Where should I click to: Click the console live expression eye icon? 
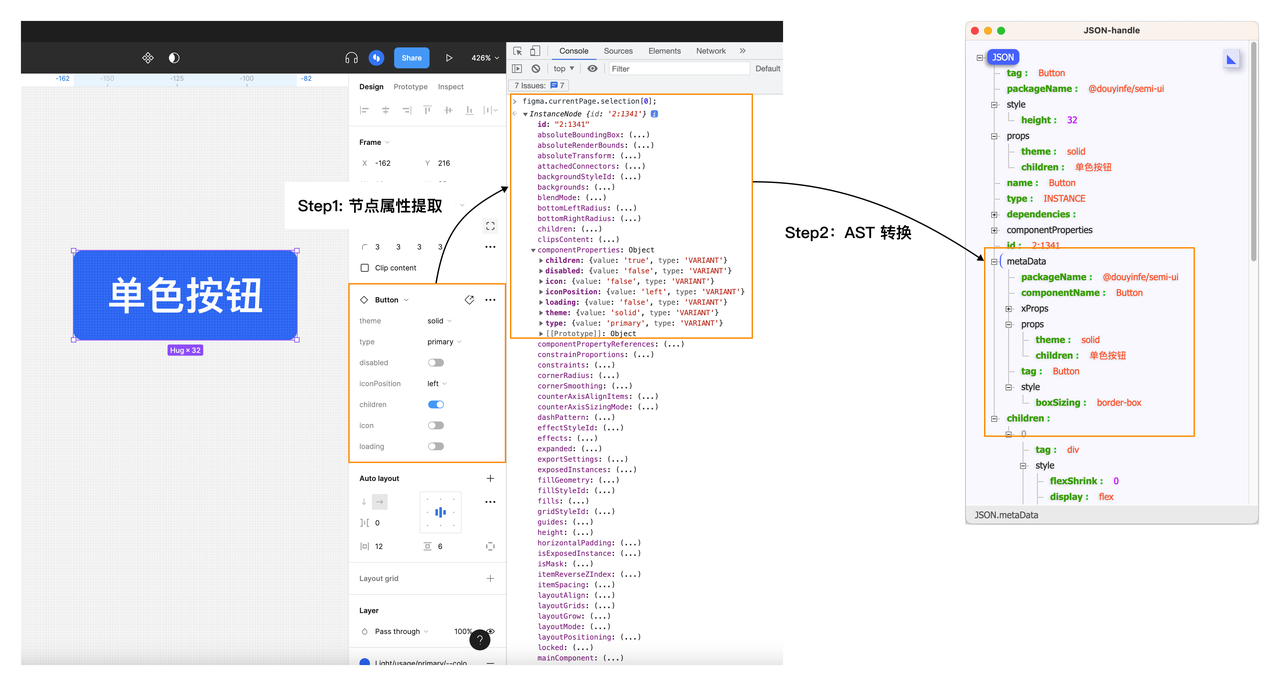592,69
